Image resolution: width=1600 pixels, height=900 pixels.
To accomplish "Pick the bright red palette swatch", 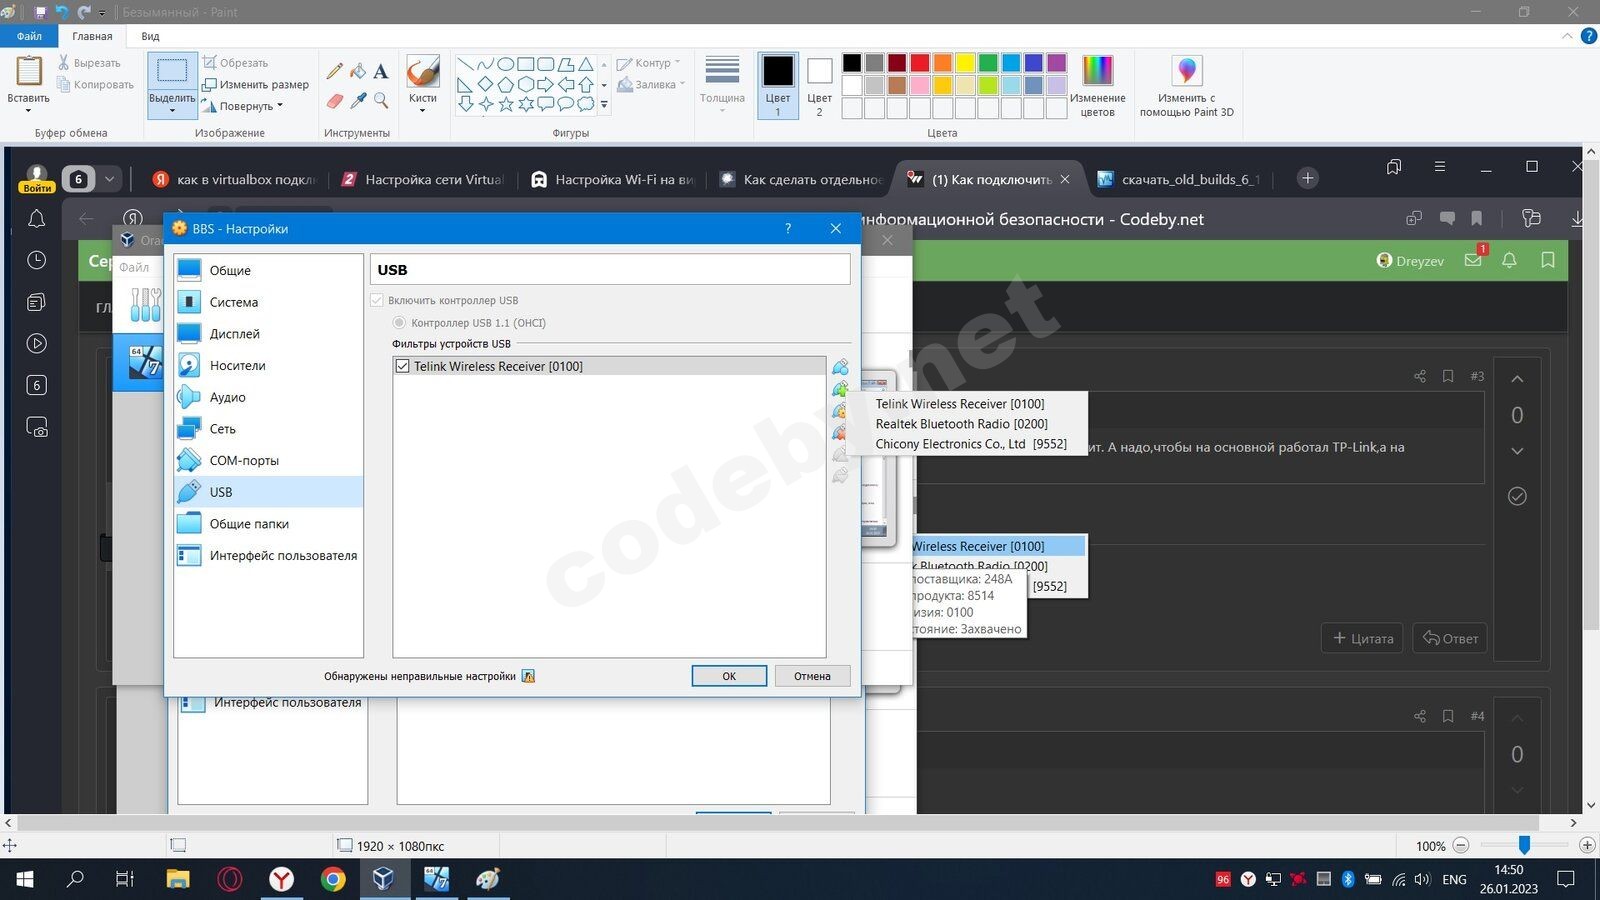I will click(x=920, y=63).
